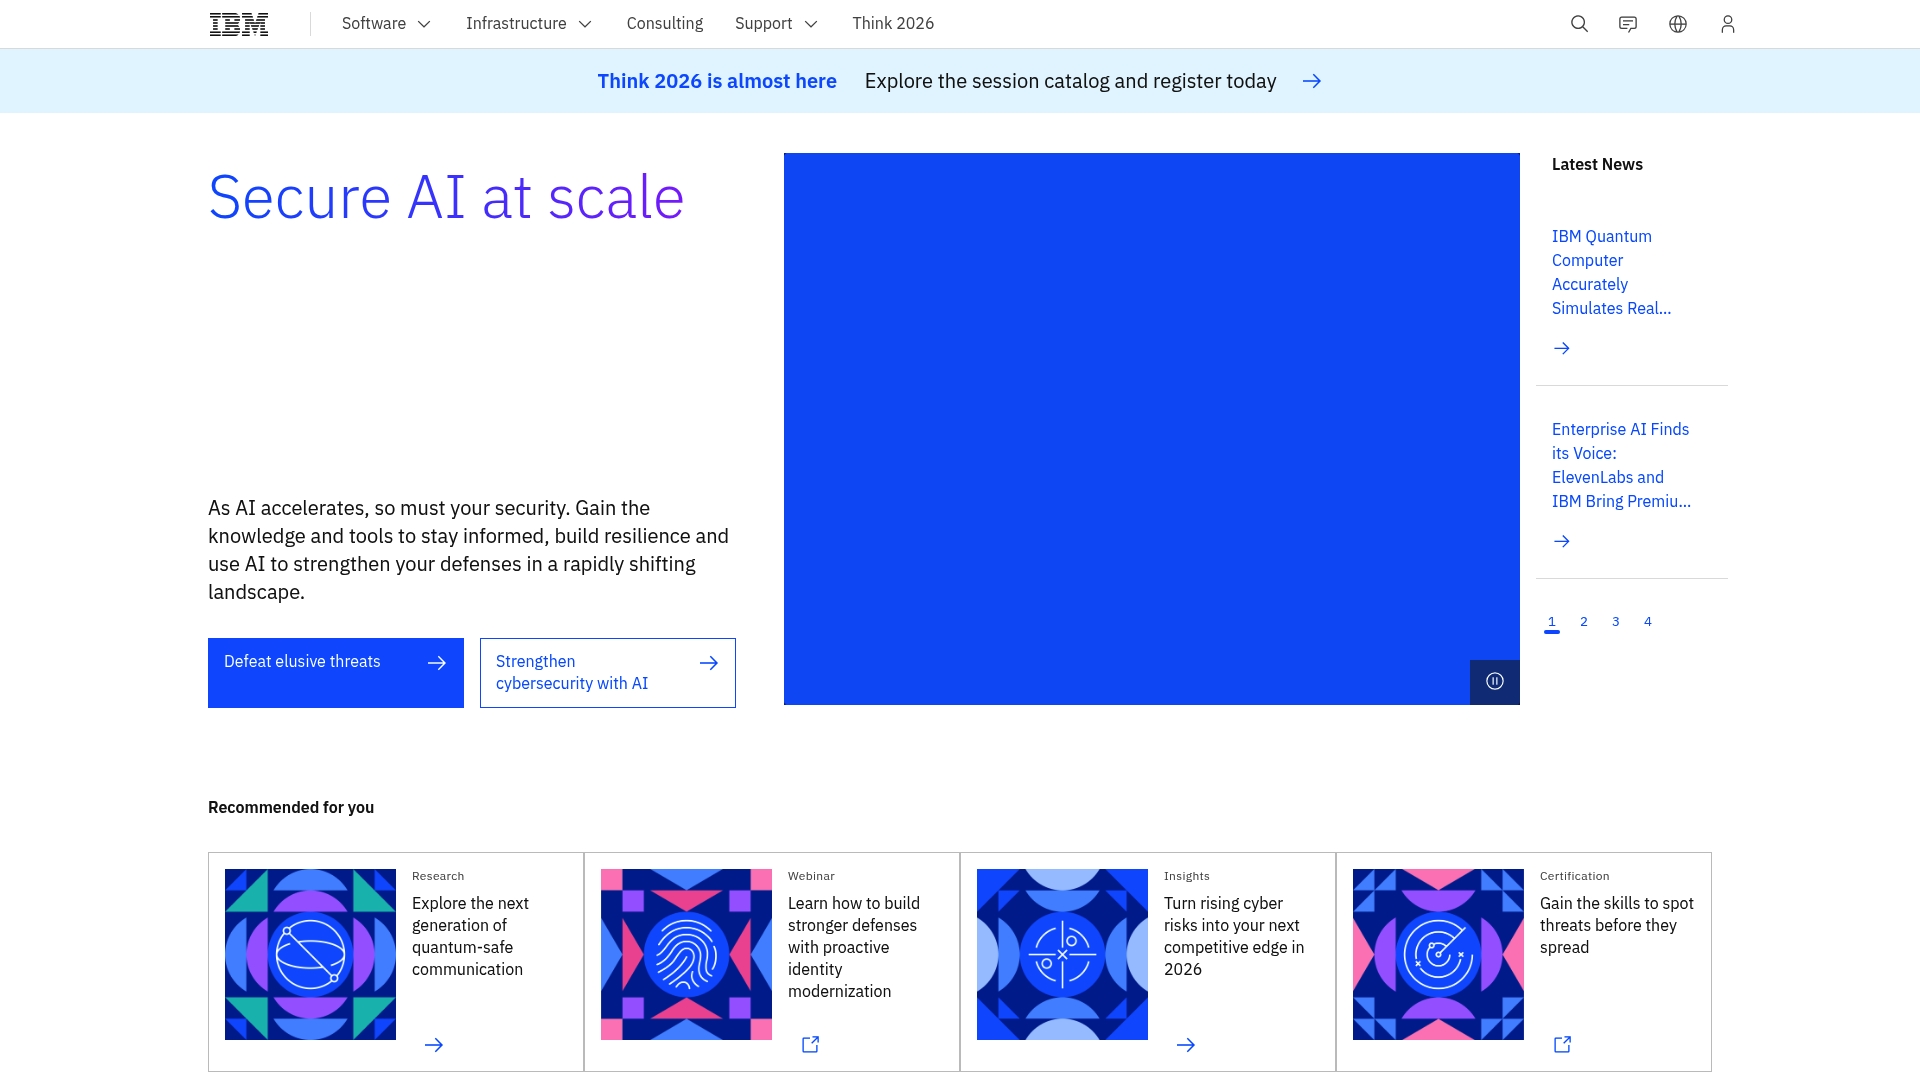Screen dimensions: 1920x1080
Task: Open the language globe selector
Action: tap(1678, 23)
